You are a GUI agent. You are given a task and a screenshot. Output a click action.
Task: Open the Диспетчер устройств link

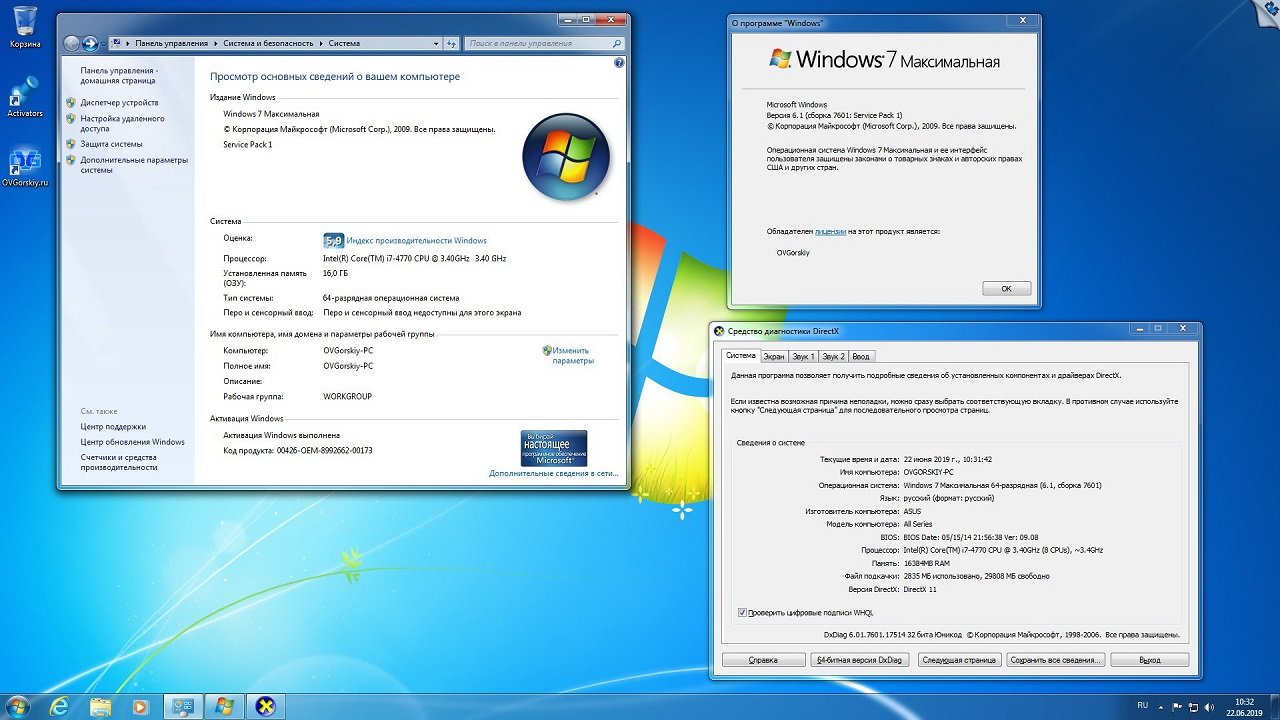119,103
